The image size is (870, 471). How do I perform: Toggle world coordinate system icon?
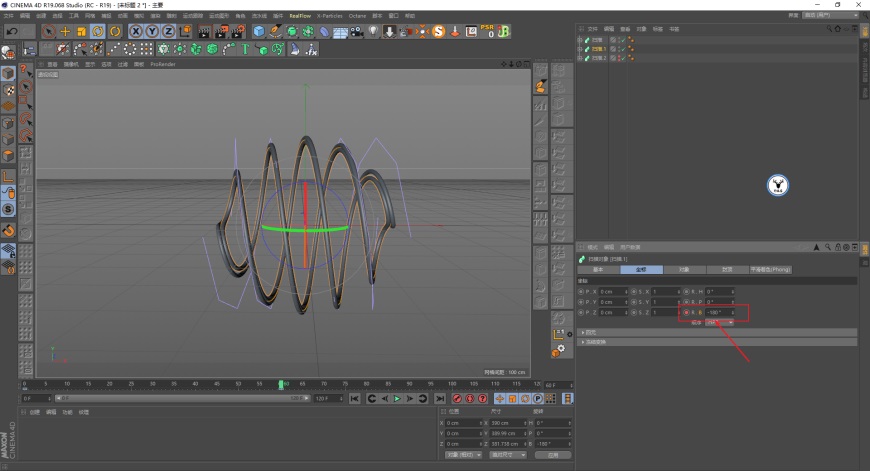coord(185,32)
